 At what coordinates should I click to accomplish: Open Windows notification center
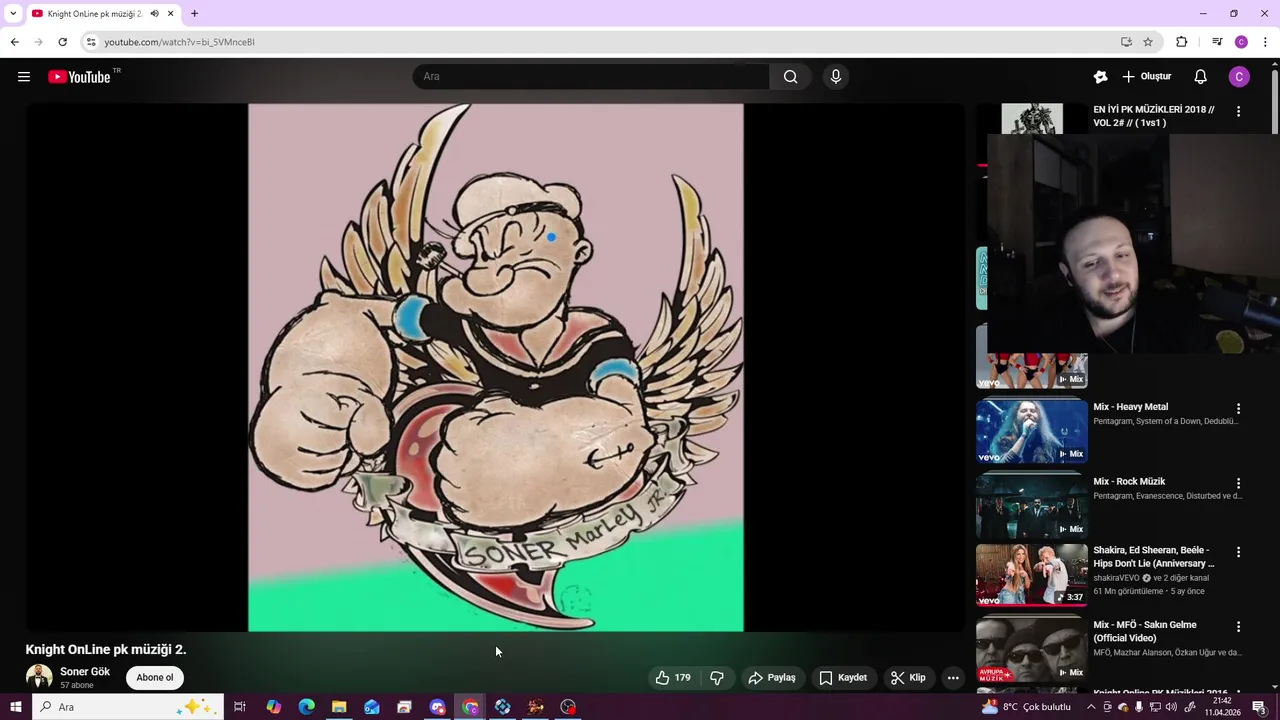1259,707
